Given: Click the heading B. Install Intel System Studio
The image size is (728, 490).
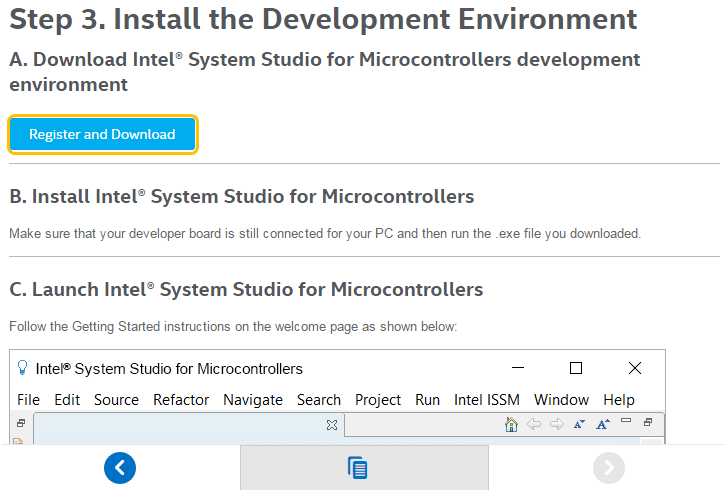Looking at the screenshot, I should tap(241, 196).
